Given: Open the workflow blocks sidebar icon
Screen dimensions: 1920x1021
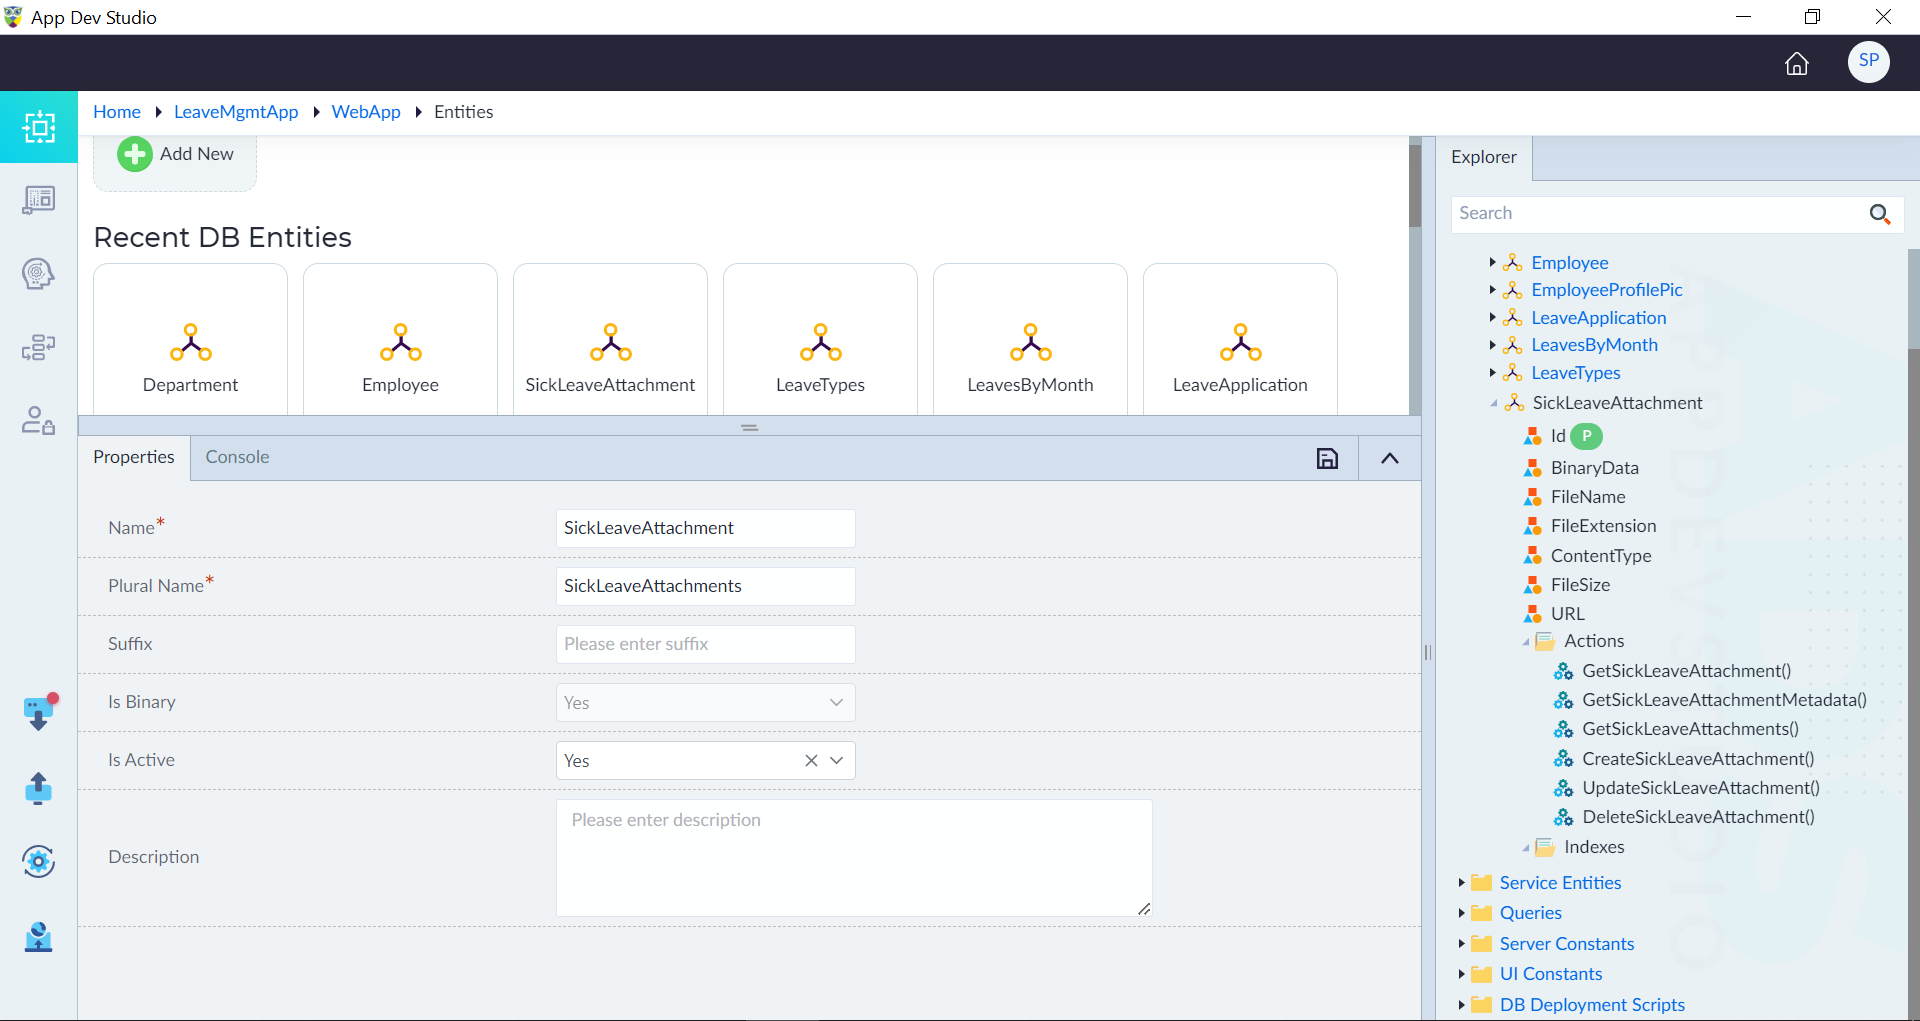Looking at the screenshot, I should 39,347.
